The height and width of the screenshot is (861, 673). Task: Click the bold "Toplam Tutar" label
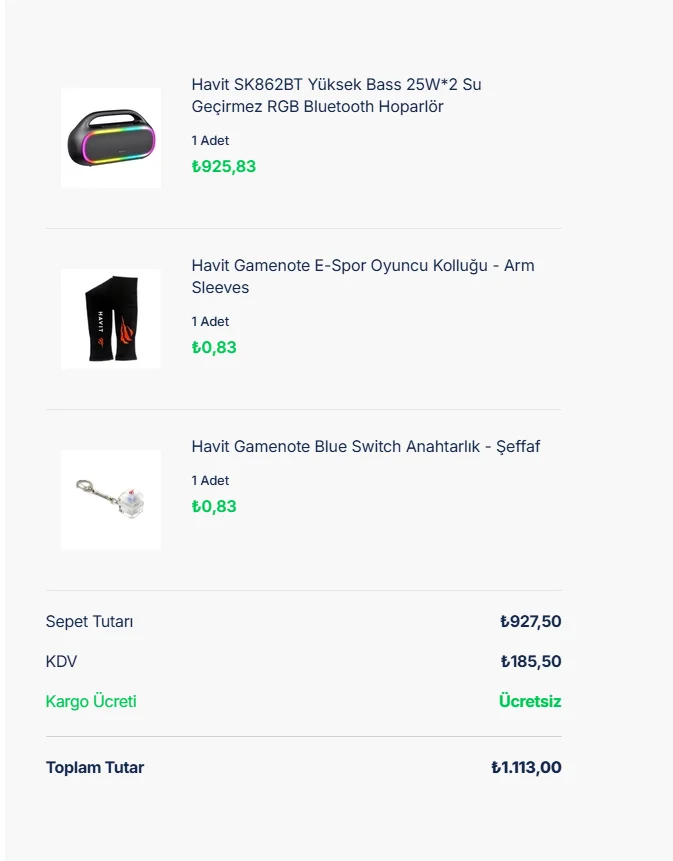[95, 768]
